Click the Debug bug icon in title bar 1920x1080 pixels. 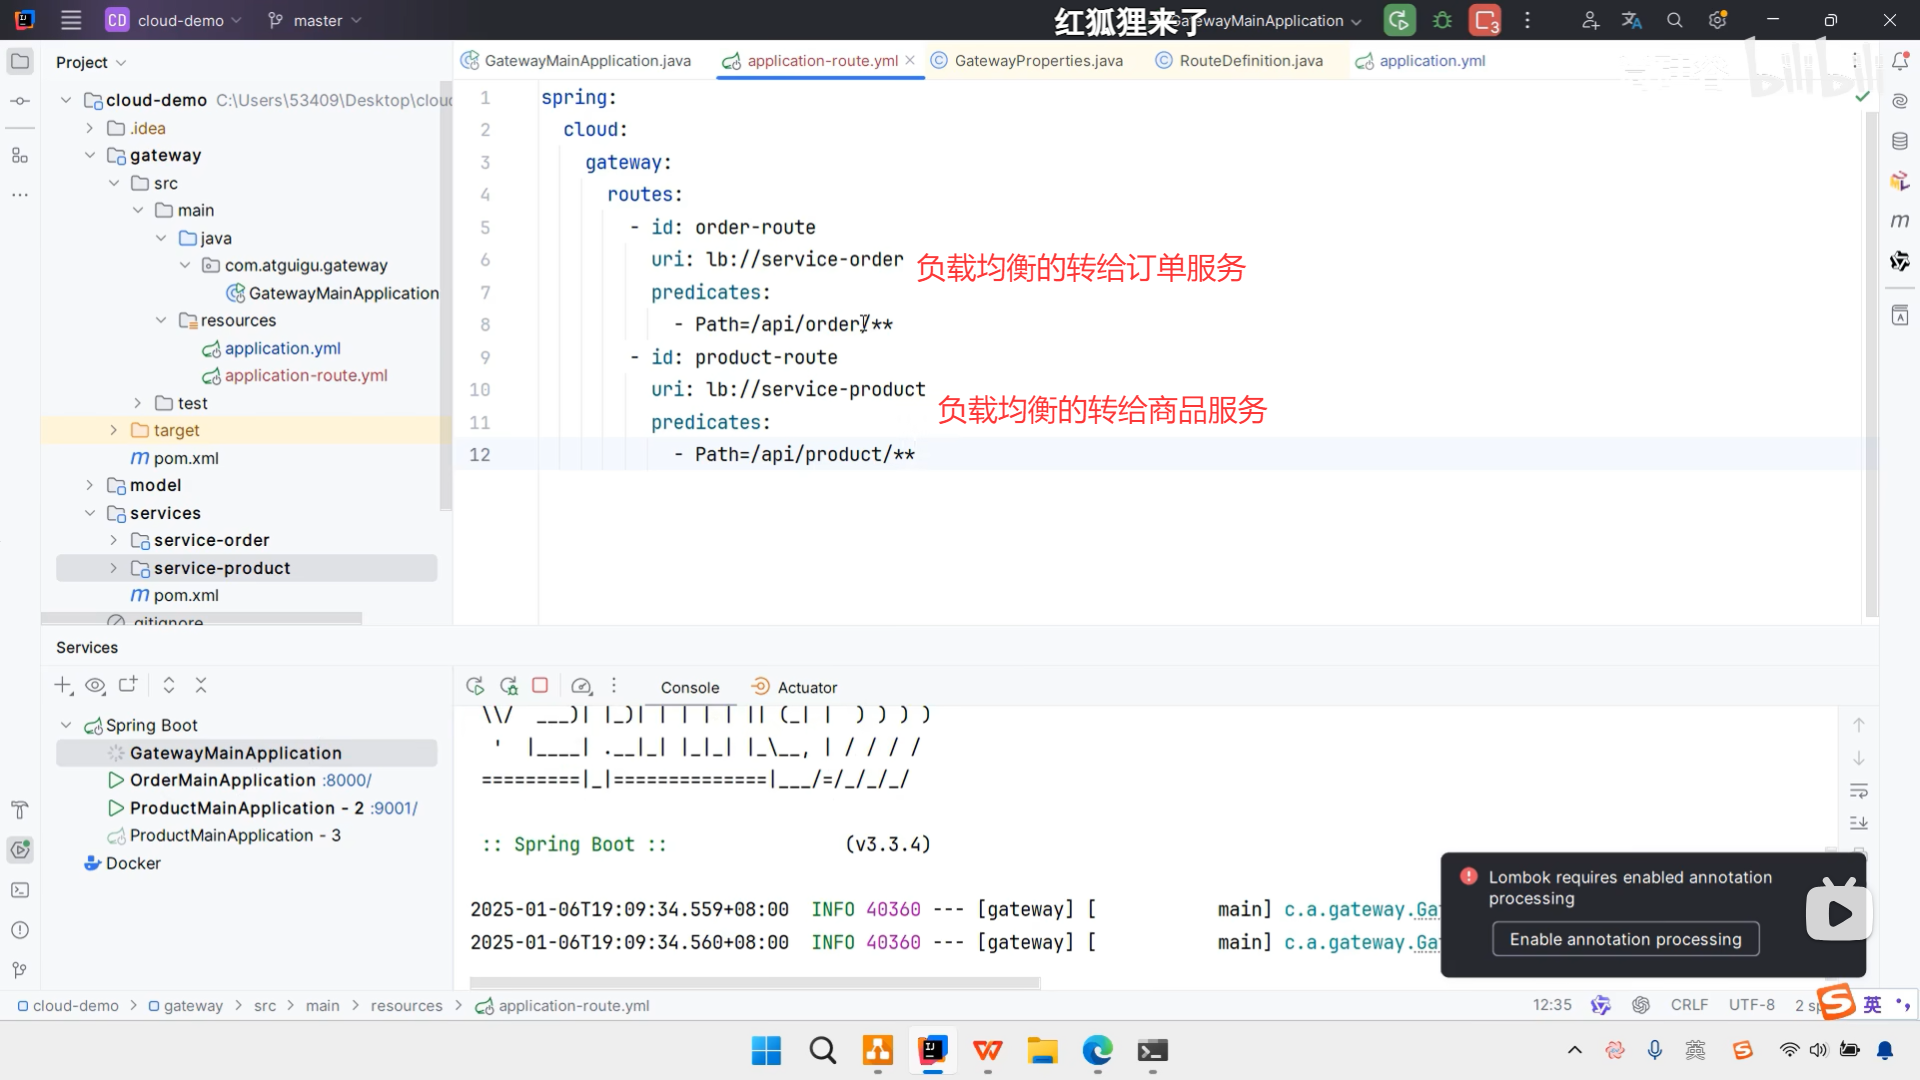1442,20
